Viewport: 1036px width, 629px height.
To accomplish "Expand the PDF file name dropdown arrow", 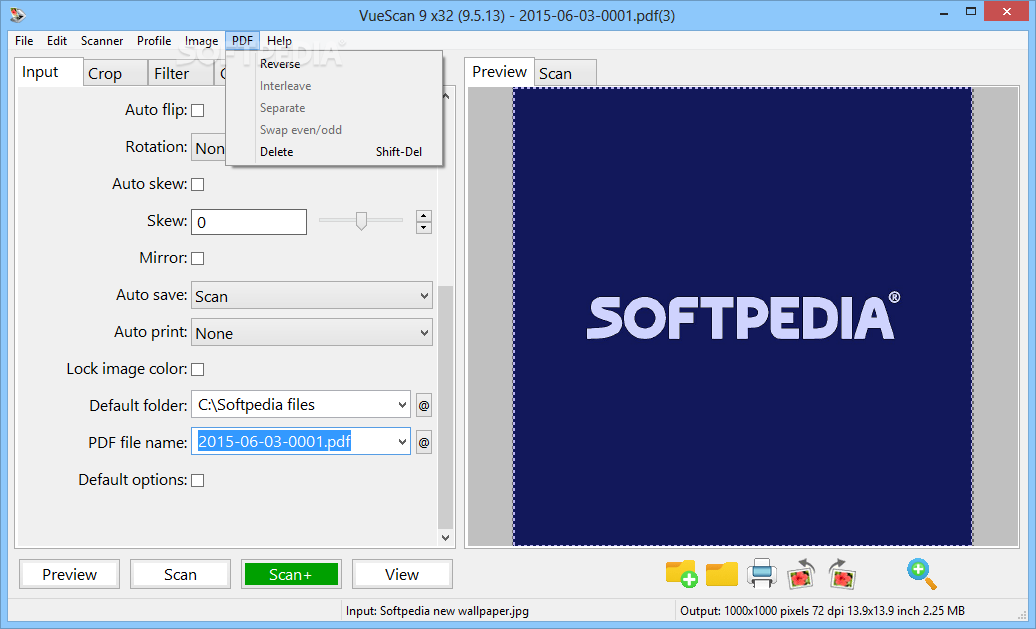I will click(402, 442).
